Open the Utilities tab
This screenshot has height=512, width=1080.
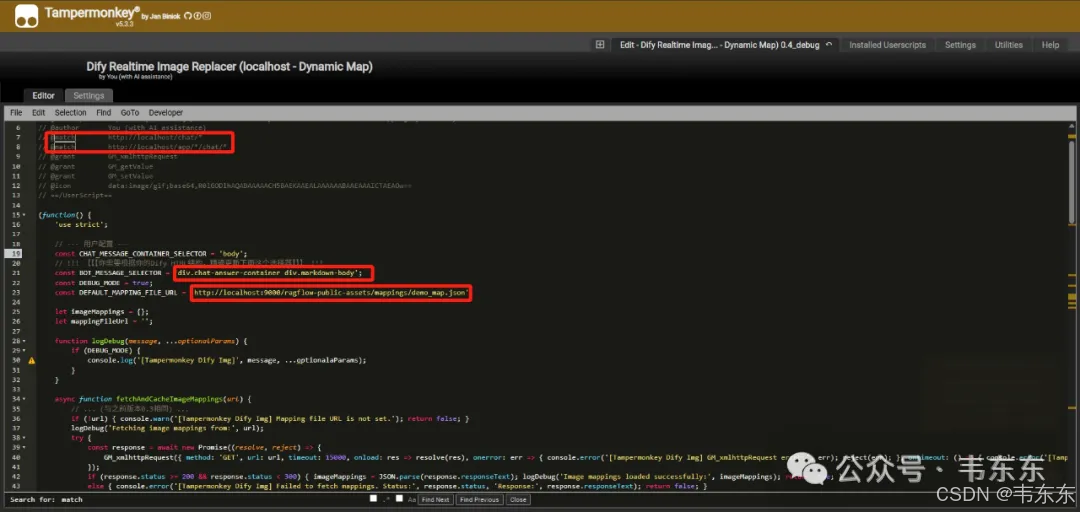pyautogui.click(x=1008, y=45)
